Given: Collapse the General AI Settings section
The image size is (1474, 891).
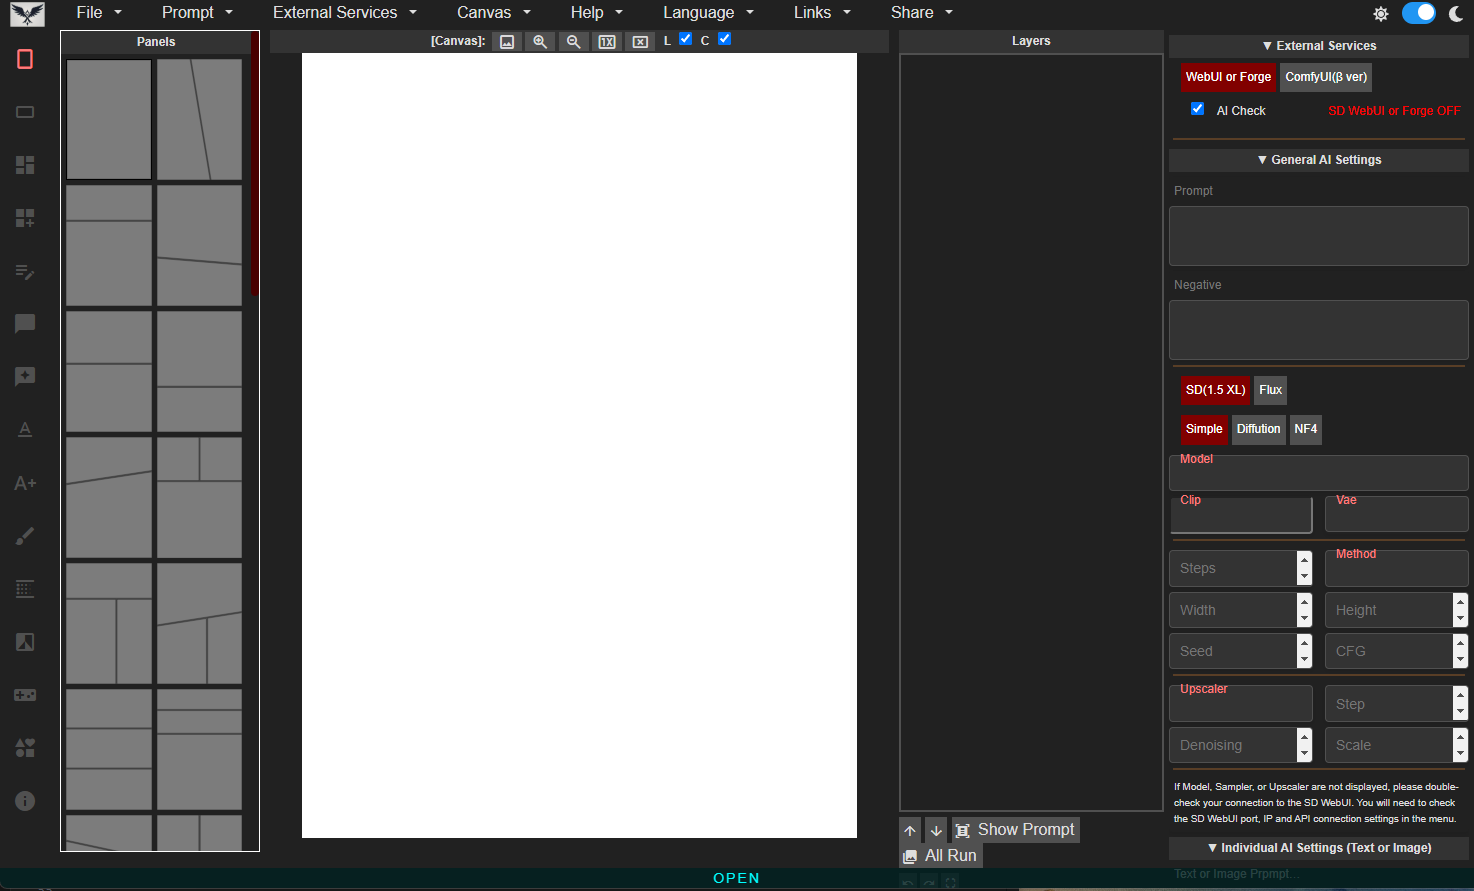Looking at the screenshot, I should pos(1319,160).
